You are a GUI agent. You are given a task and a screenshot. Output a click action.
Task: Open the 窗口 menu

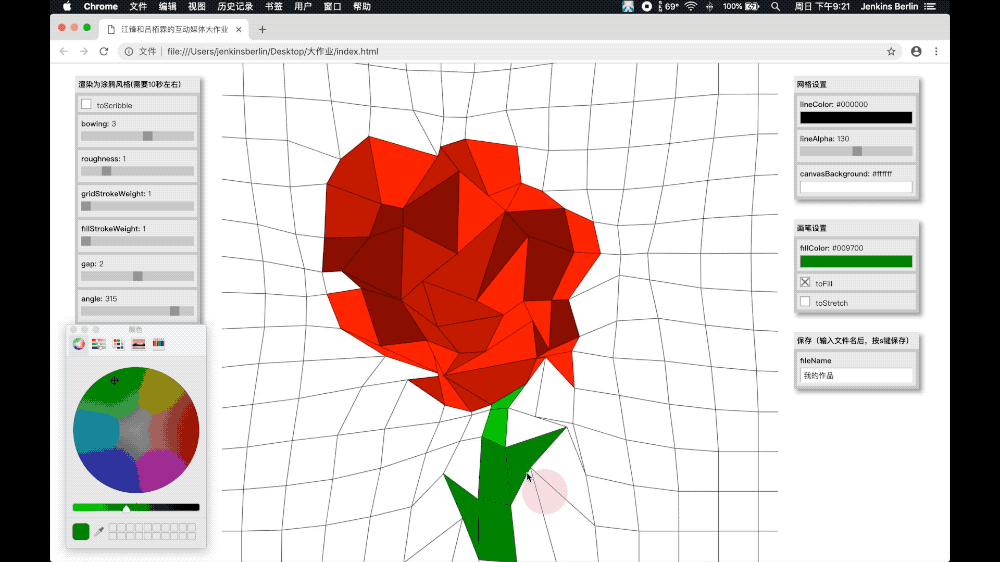[332, 6]
